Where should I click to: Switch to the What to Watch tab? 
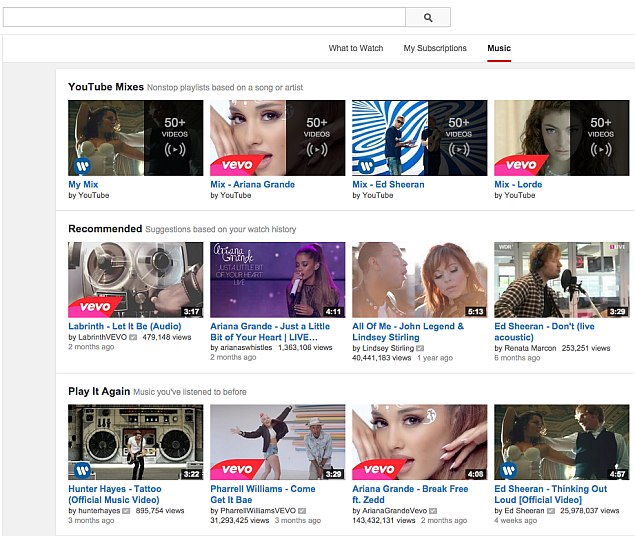(355, 48)
